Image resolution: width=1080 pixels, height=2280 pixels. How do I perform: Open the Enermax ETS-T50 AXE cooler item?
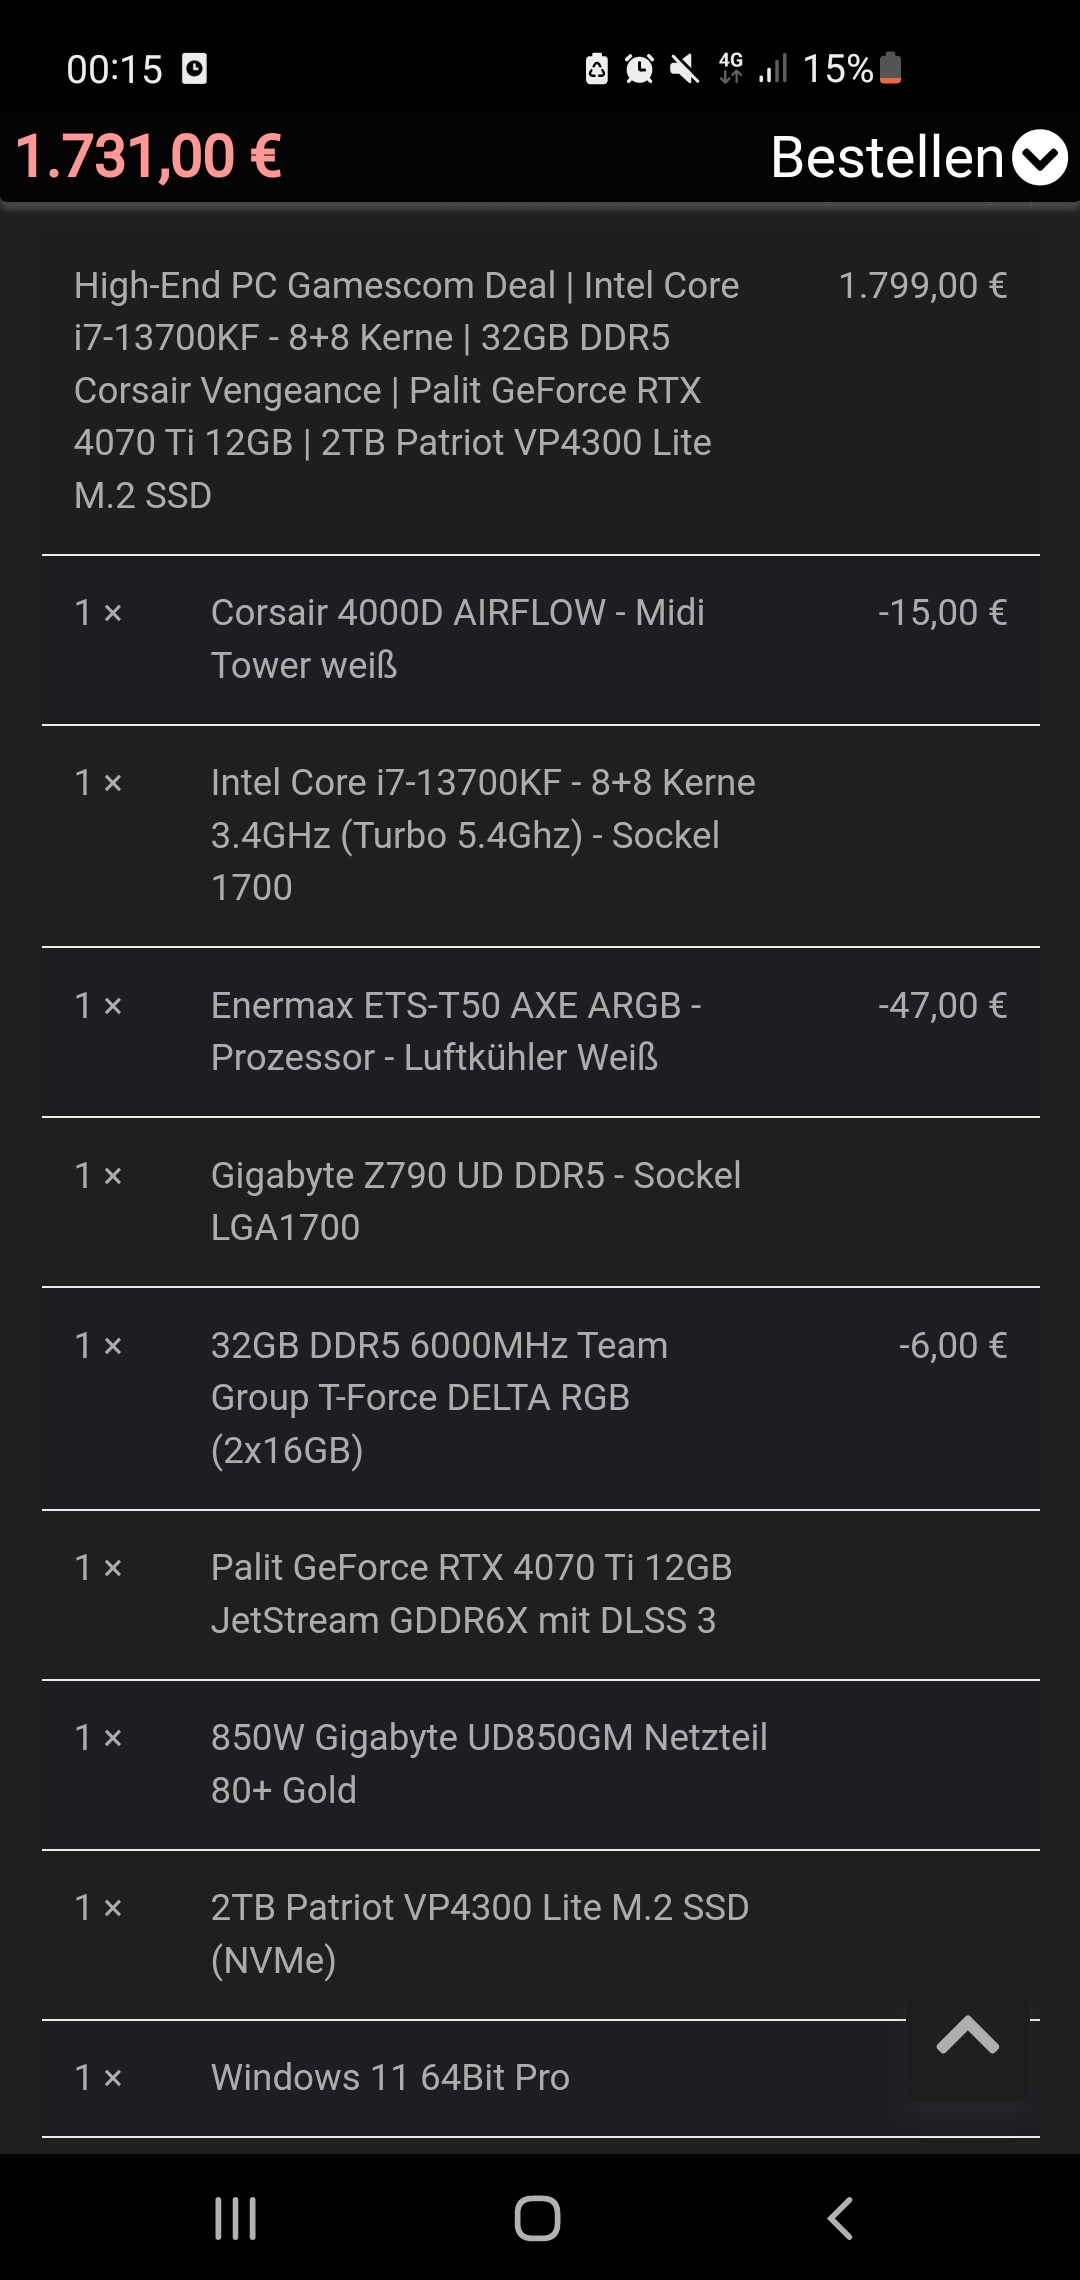[x=456, y=1031]
